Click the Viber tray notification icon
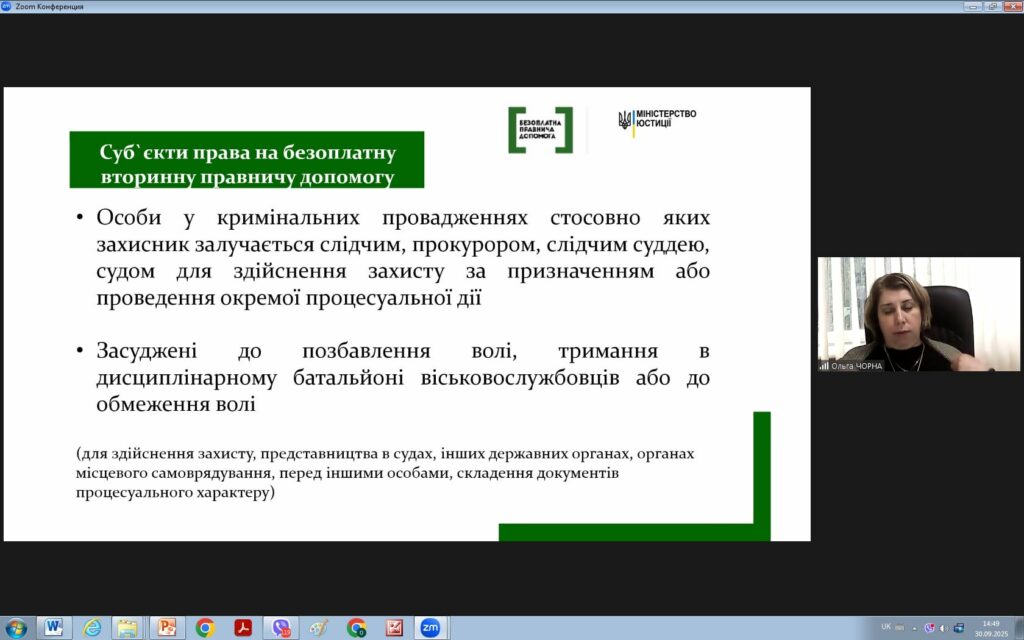The image size is (1024, 640). 929,627
